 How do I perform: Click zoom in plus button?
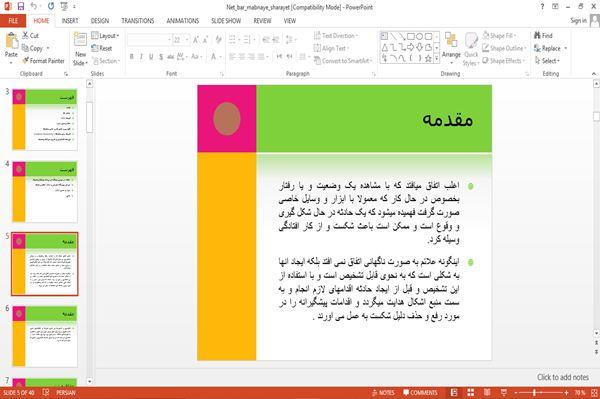click(x=566, y=392)
